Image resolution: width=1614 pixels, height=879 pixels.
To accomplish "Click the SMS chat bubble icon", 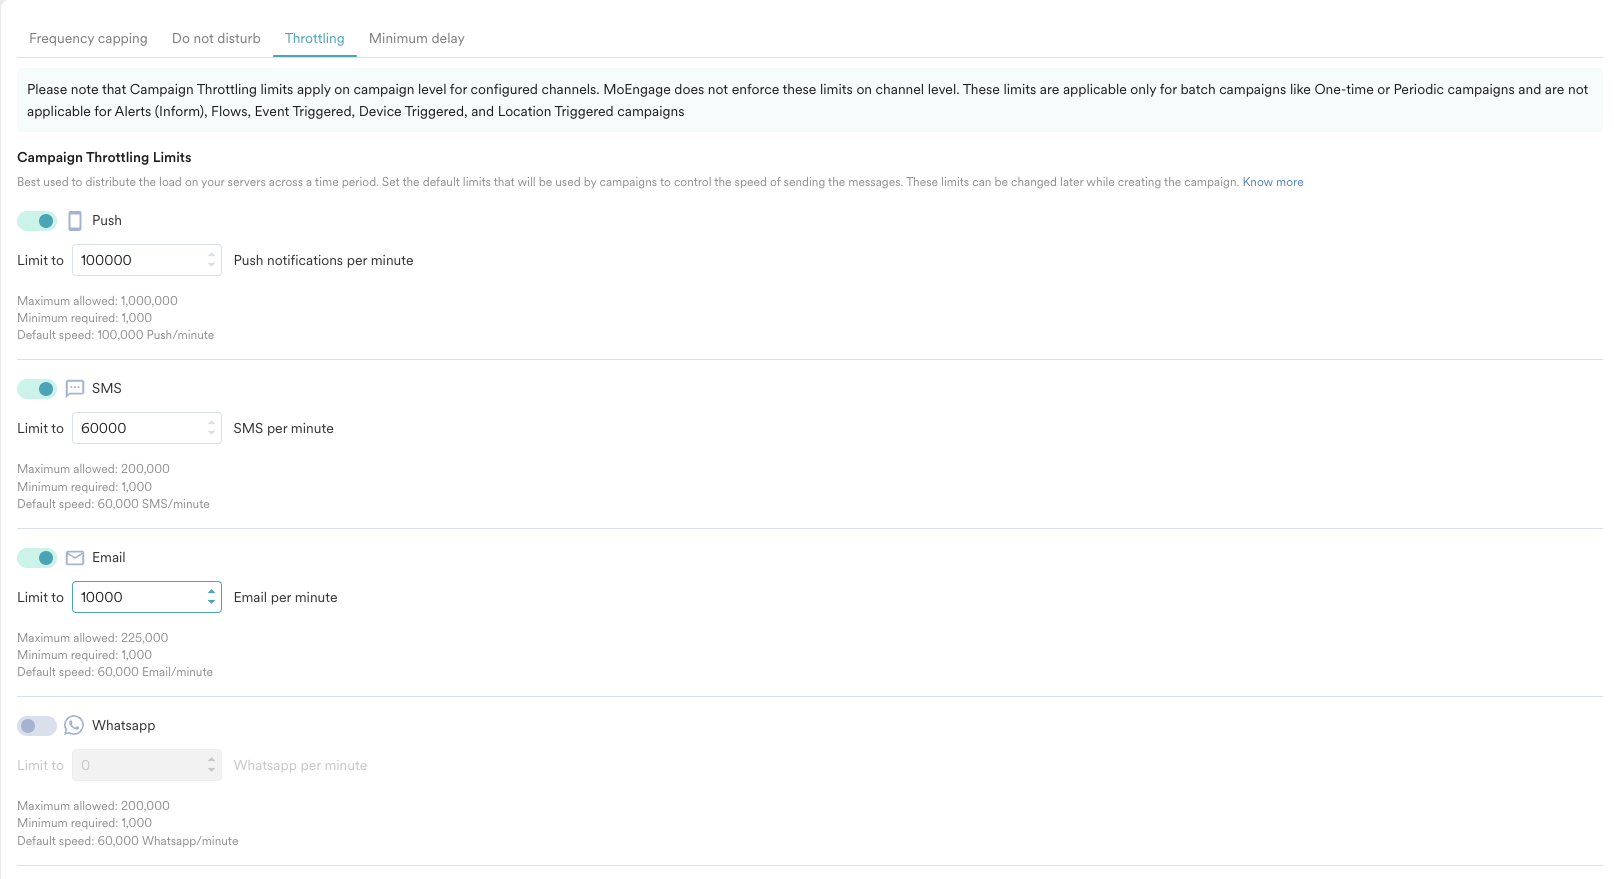I will pos(75,389).
